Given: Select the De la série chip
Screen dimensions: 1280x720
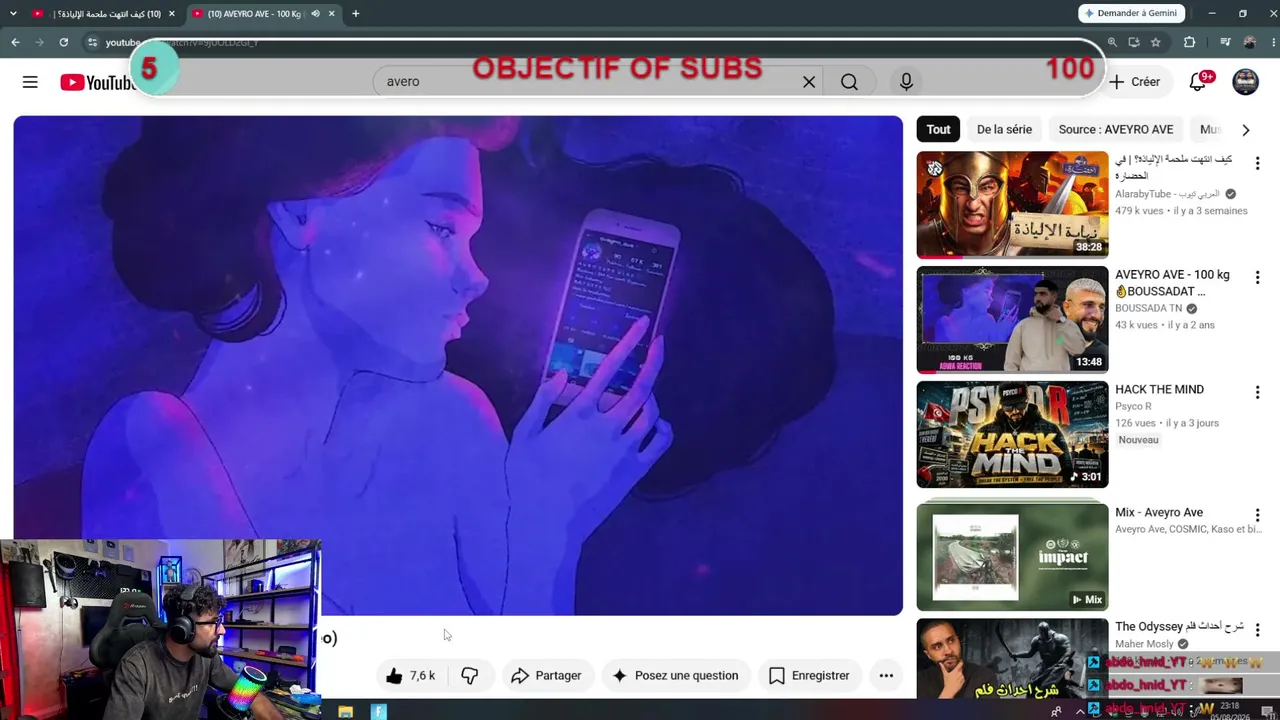Looking at the screenshot, I should (x=1004, y=129).
